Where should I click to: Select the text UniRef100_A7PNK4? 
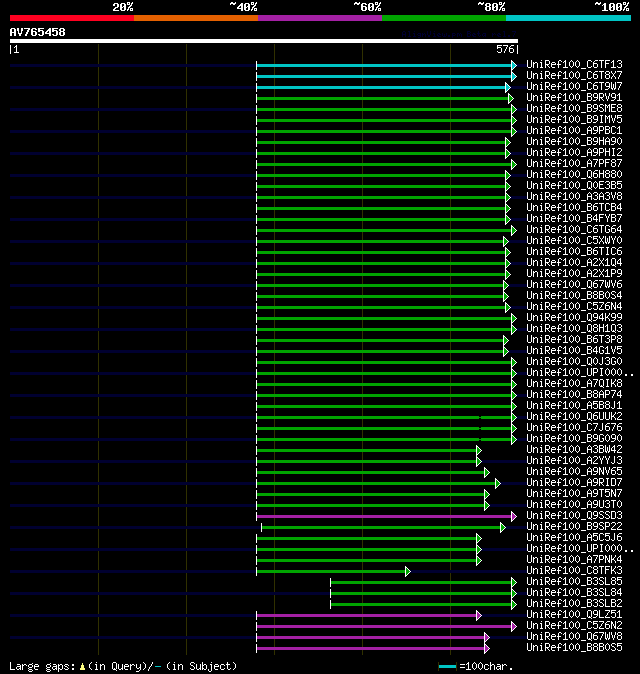[x=574, y=560]
